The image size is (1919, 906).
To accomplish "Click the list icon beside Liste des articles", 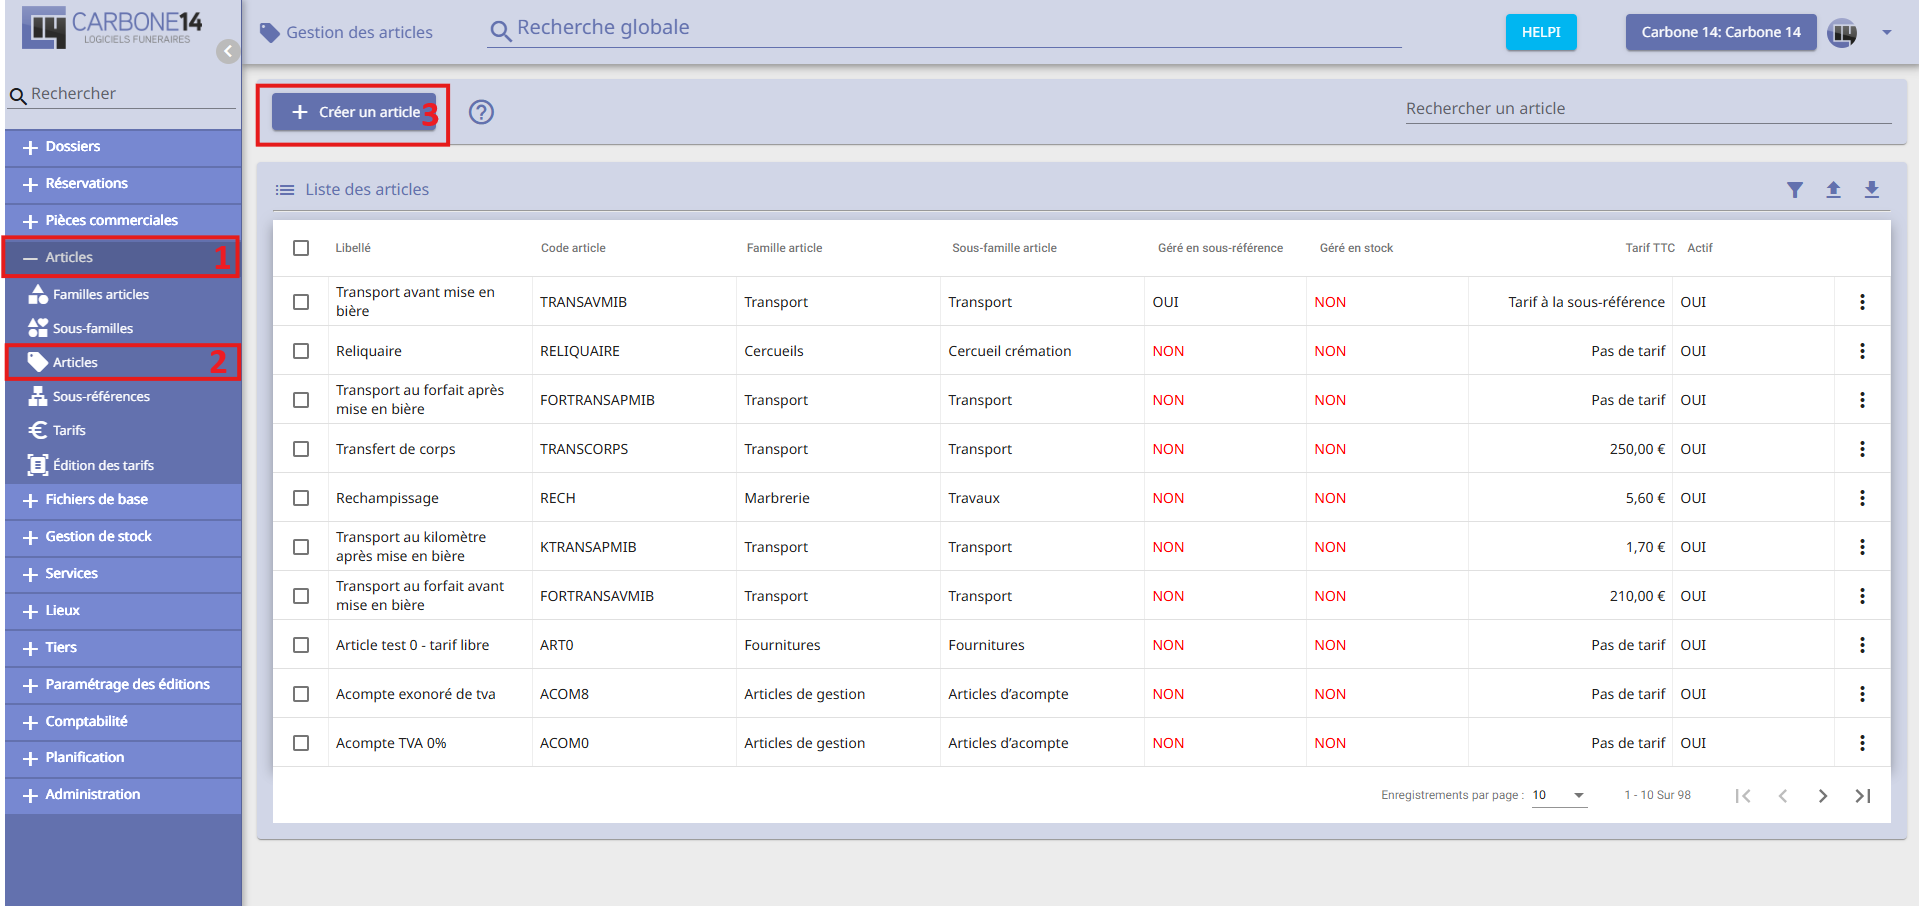I will tap(285, 190).
